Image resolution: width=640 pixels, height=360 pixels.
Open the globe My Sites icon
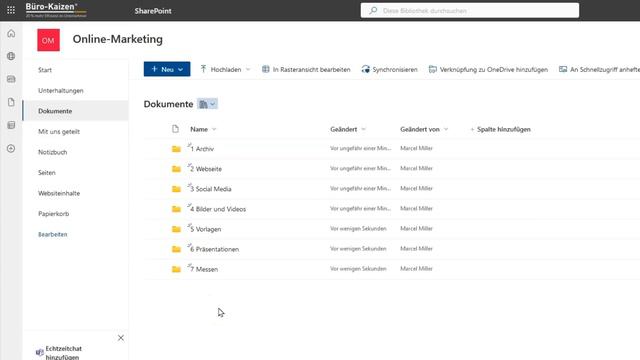11,56
